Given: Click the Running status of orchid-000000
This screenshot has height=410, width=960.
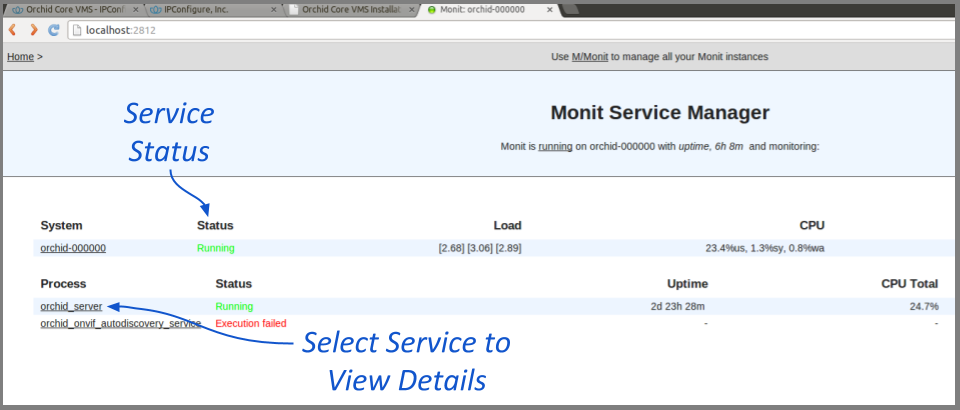Looking at the screenshot, I should coord(216,248).
